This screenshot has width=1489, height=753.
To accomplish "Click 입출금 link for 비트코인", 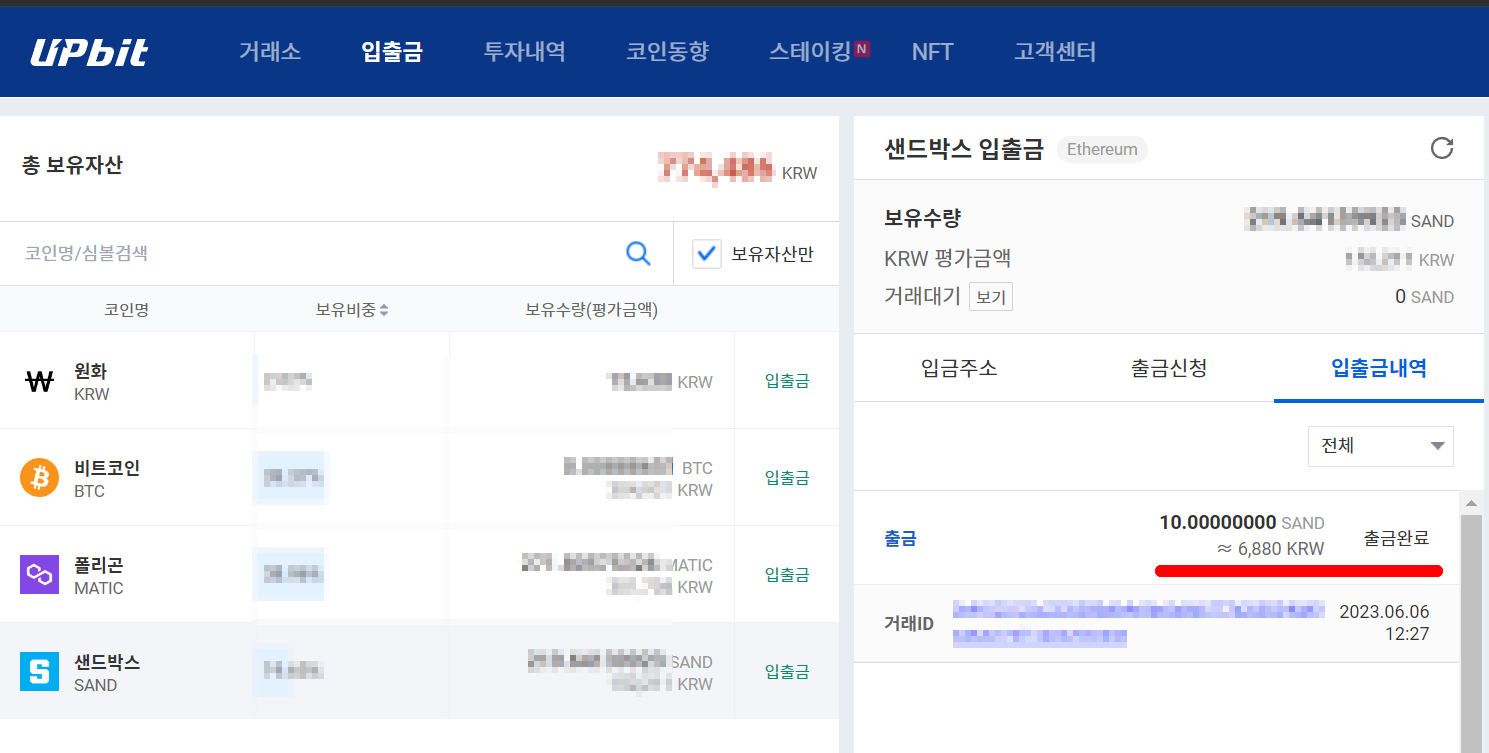I will 787,478.
